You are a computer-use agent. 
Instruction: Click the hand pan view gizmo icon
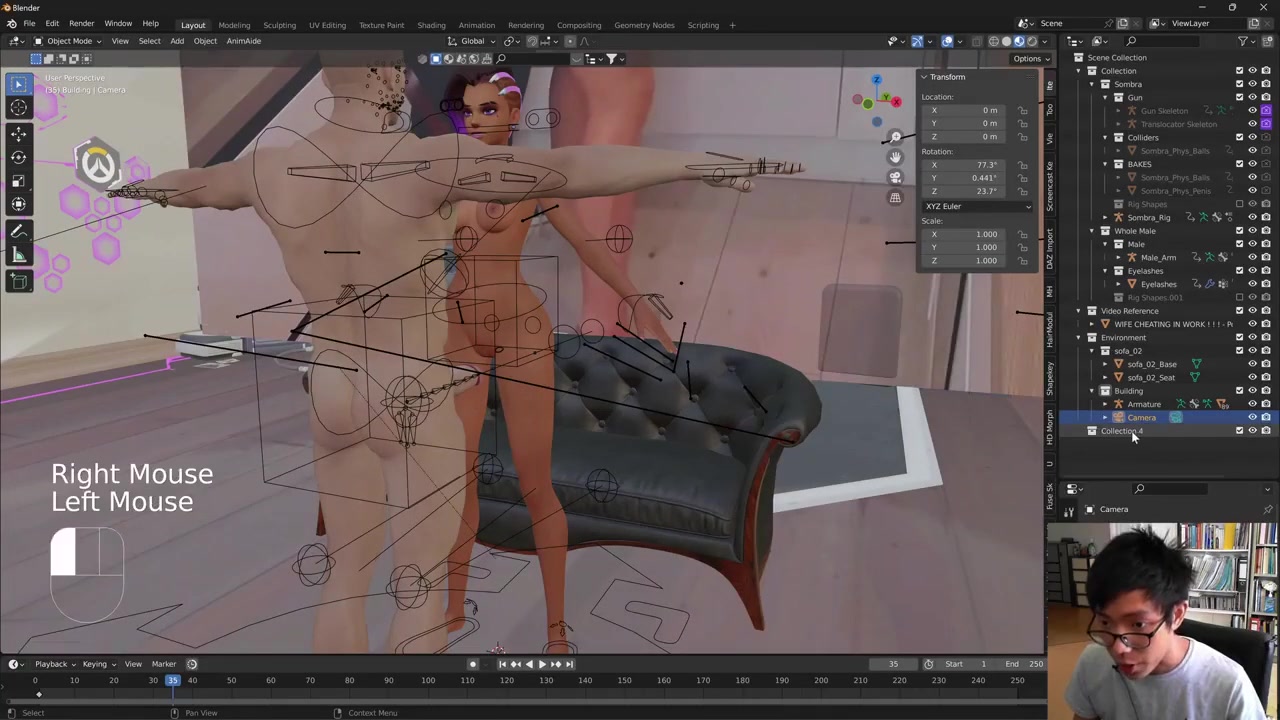pyautogui.click(x=895, y=157)
